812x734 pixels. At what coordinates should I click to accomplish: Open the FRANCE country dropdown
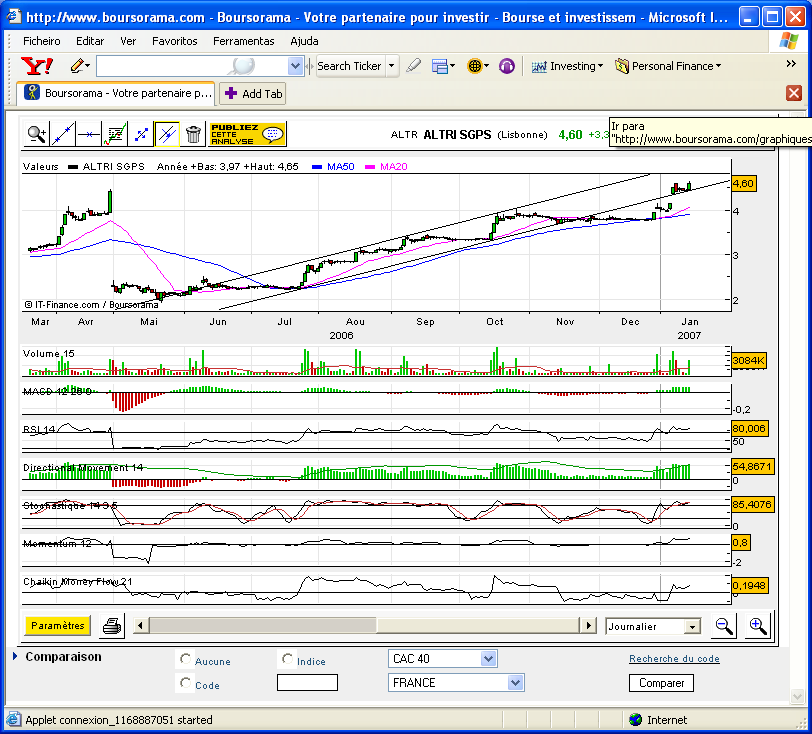tap(456, 683)
